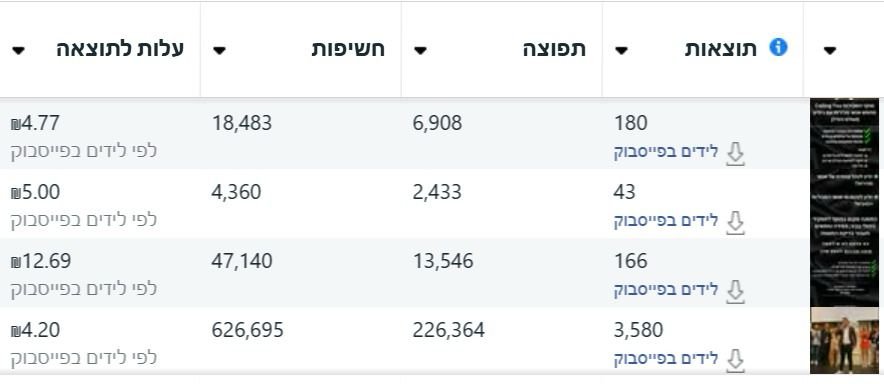Open לידים בפייסבוק link under 43 results
This screenshot has height=384, width=884.
[666, 221]
